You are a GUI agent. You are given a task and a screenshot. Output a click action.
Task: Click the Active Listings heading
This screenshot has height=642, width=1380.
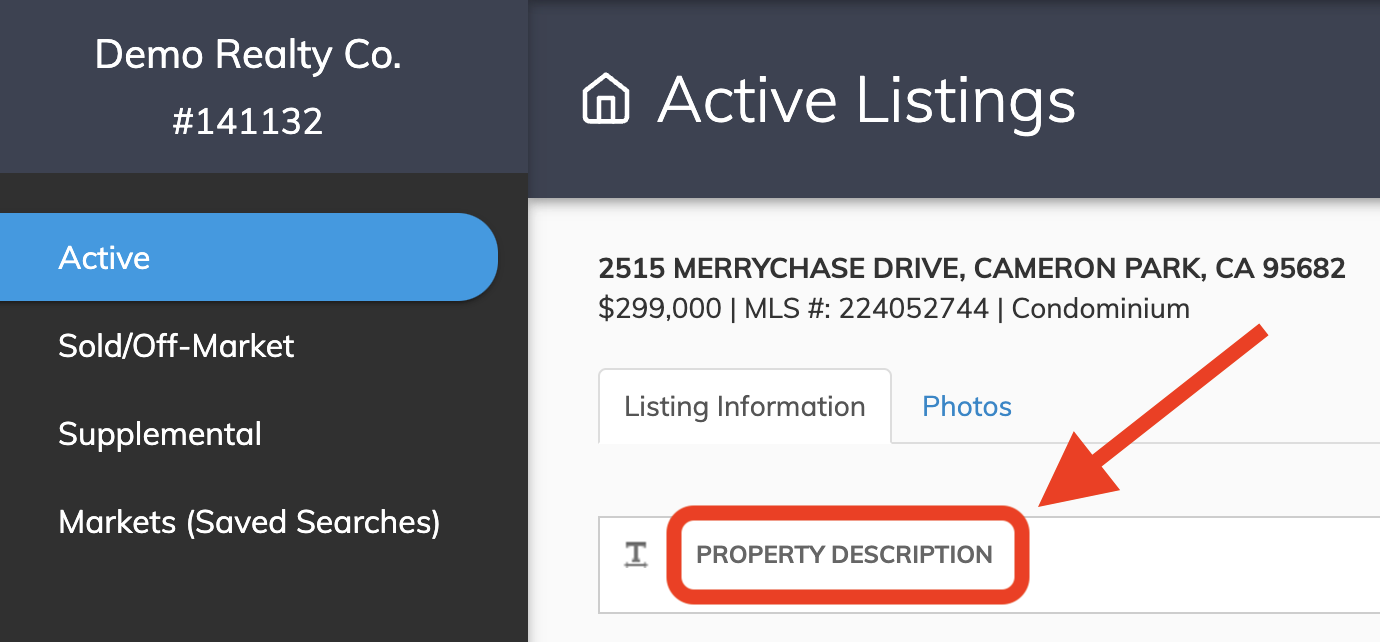[866, 100]
